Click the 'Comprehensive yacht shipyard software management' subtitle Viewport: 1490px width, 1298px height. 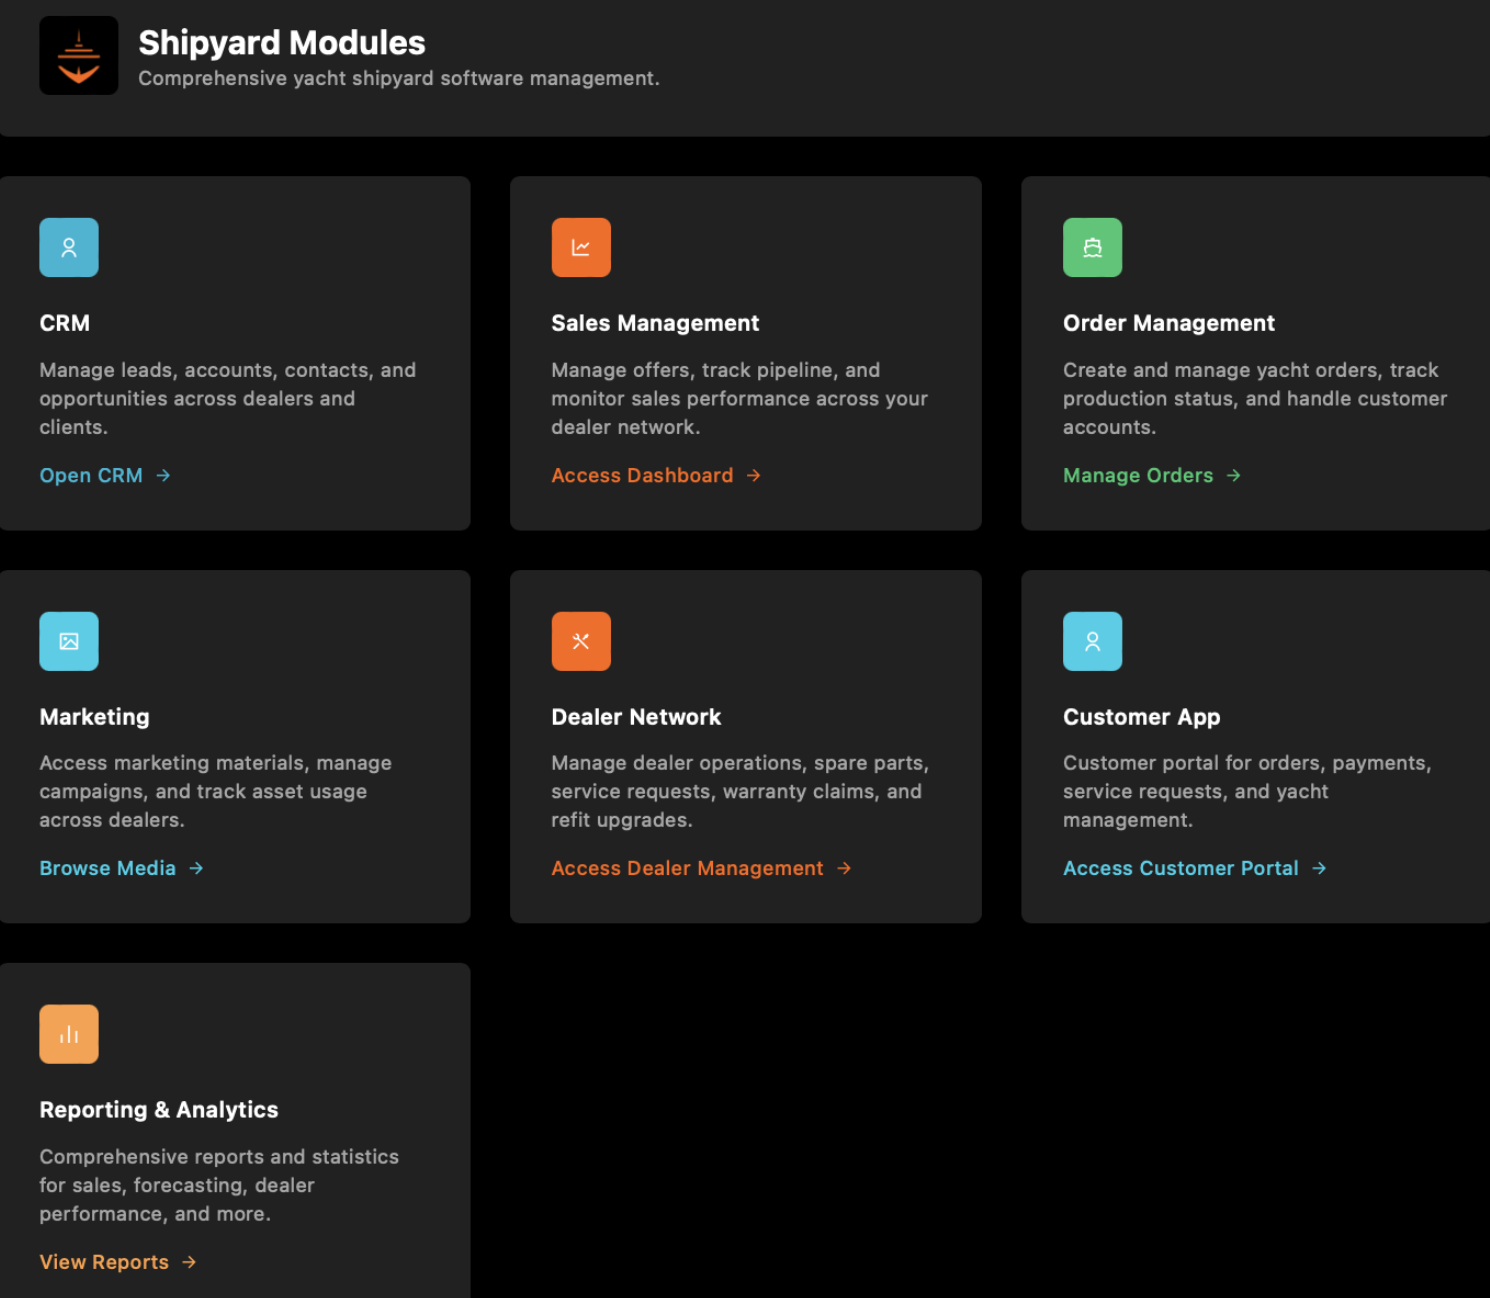click(x=399, y=78)
